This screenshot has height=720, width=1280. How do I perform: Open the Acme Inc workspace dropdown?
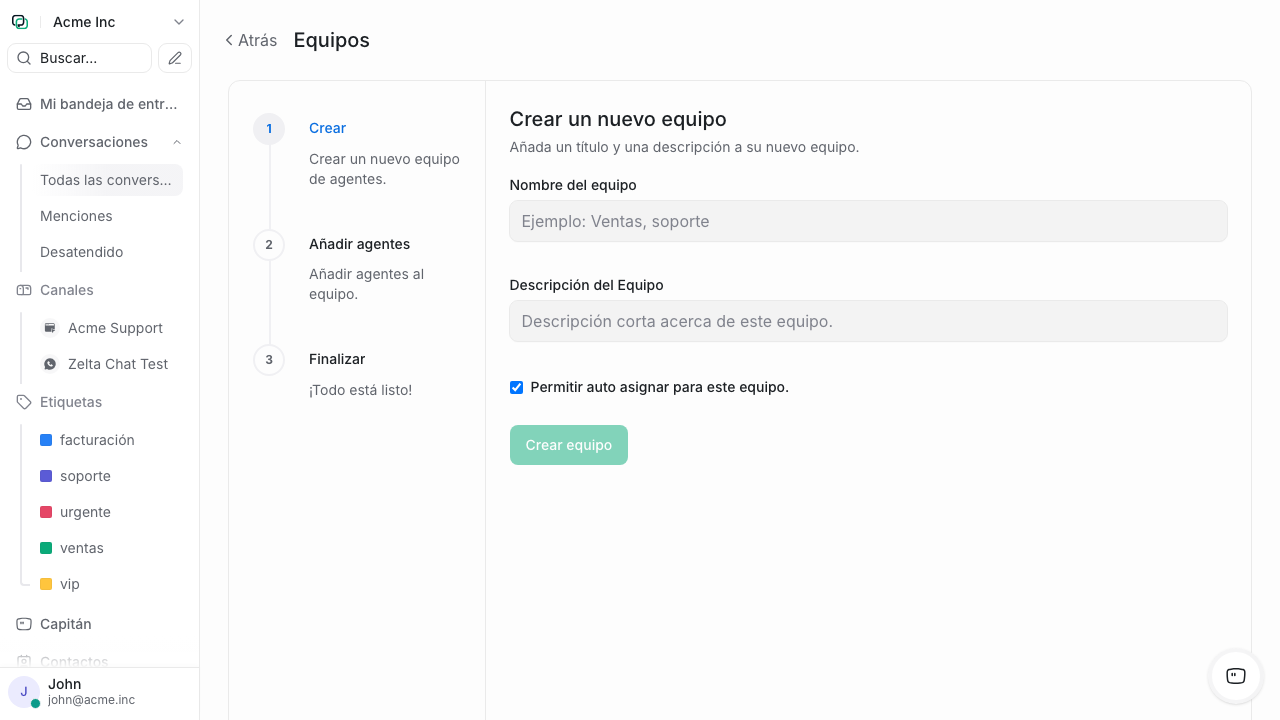point(178,21)
